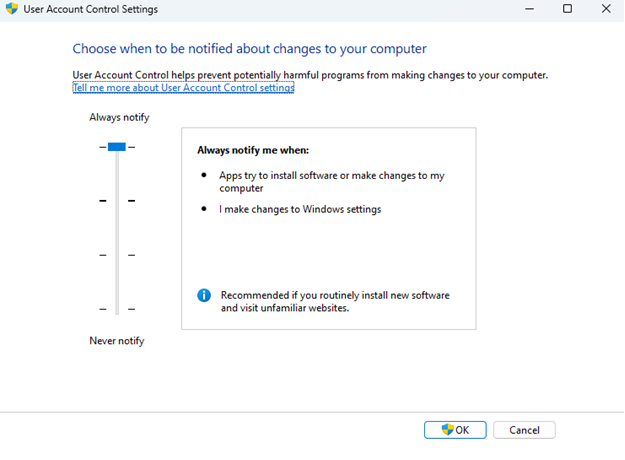Click 'I make changes to Windows settings' text
This screenshot has height=460, width=625.
(300, 209)
